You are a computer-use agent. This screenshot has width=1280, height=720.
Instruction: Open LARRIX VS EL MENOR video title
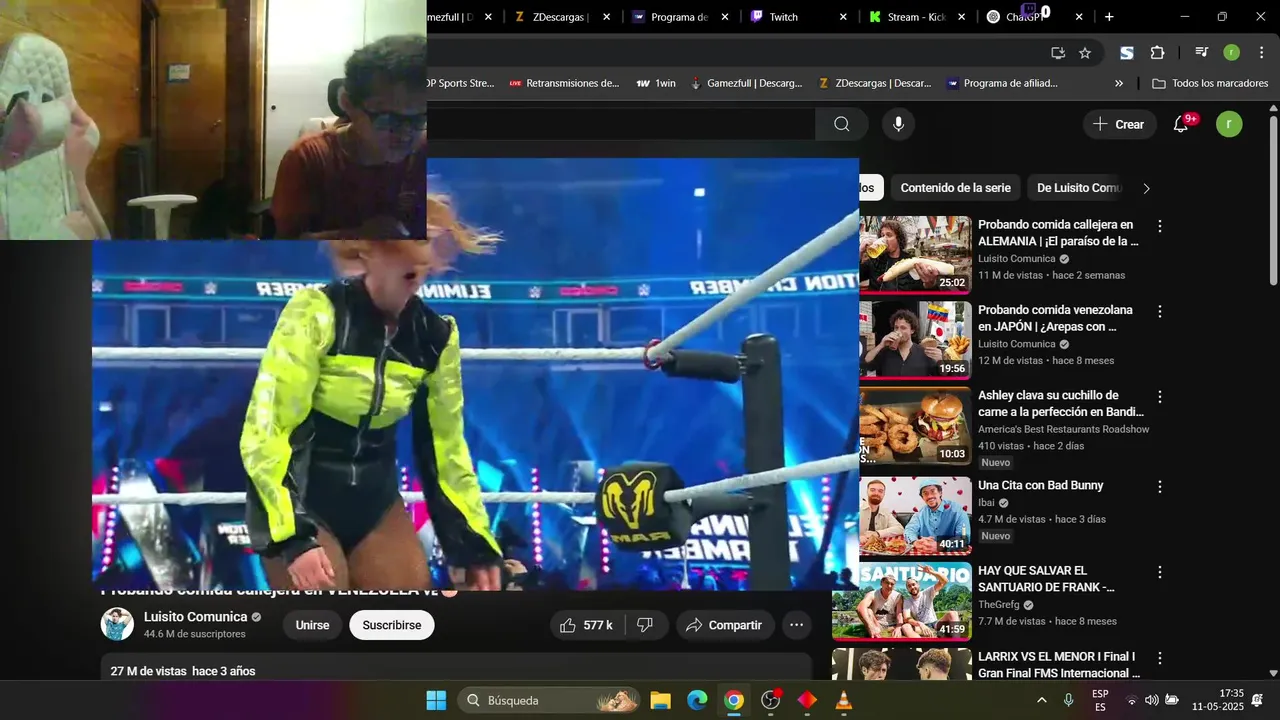1058,665
